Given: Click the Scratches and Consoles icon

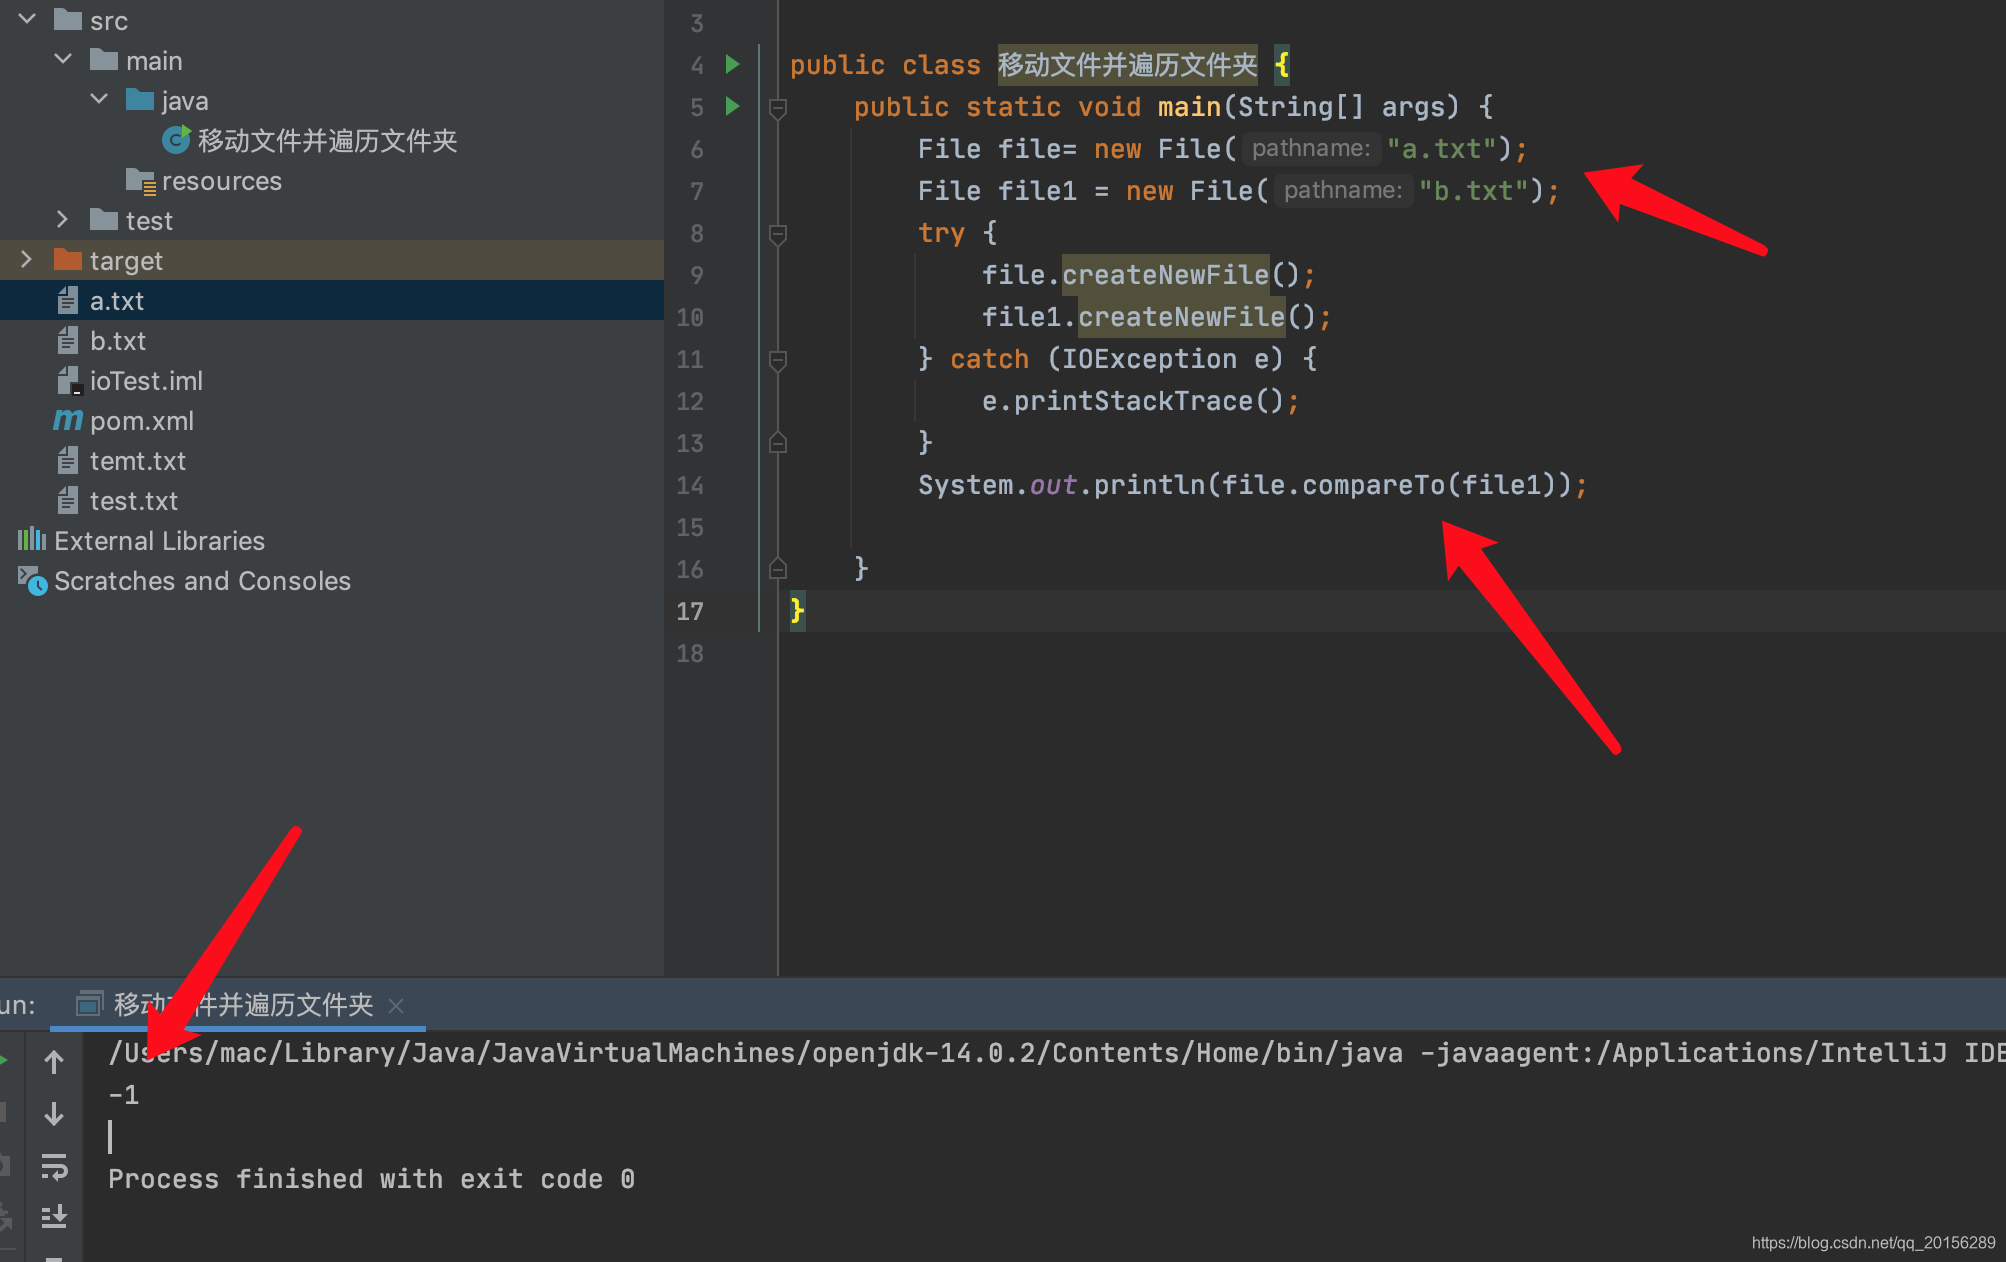Looking at the screenshot, I should pyautogui.click(x=32, y=580).
